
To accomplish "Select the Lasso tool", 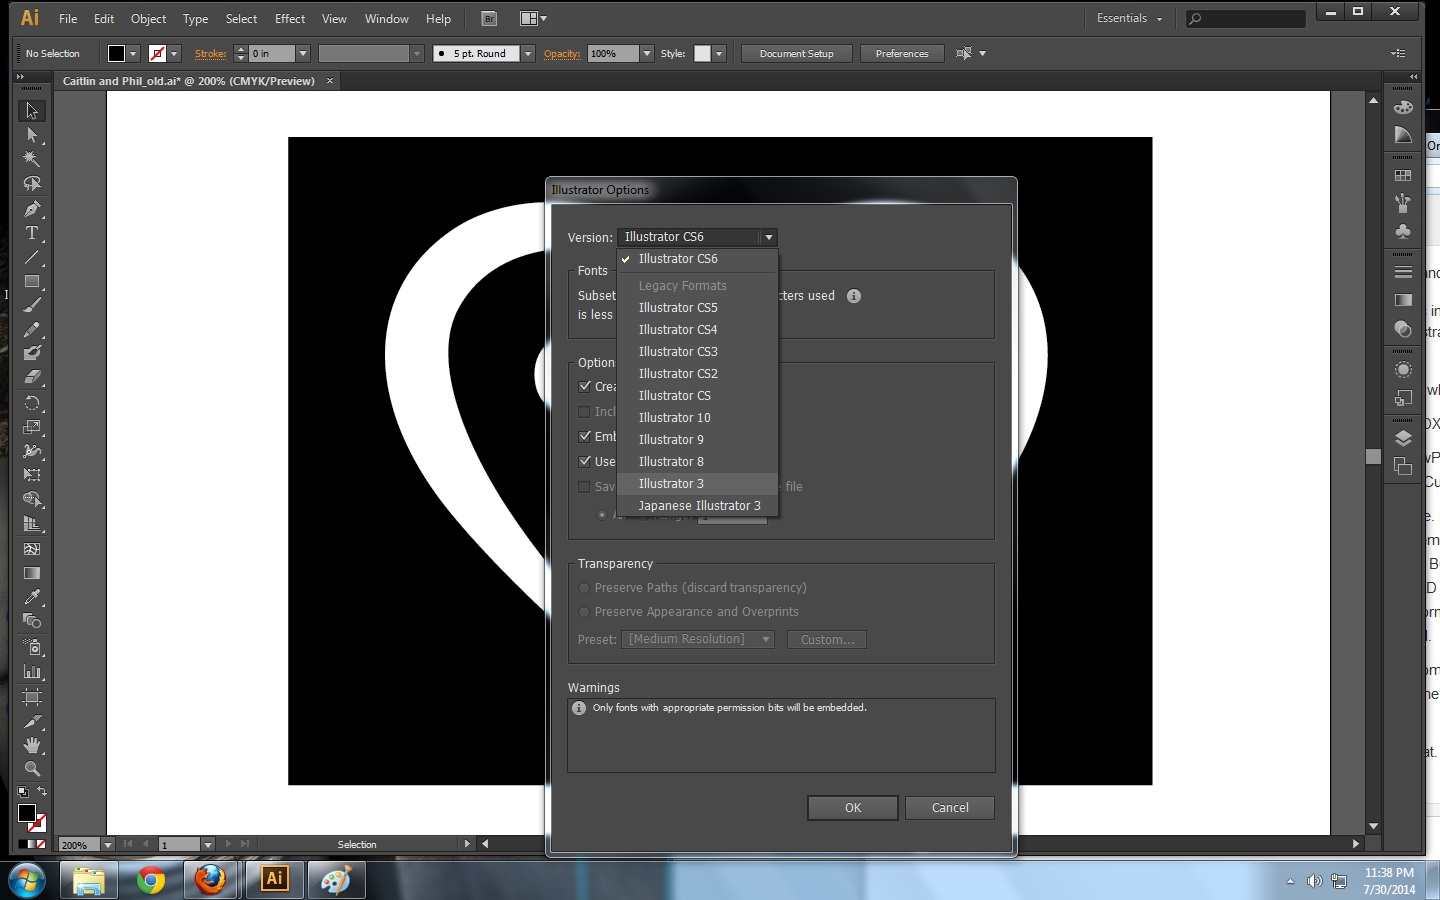I will click(32, 184).
